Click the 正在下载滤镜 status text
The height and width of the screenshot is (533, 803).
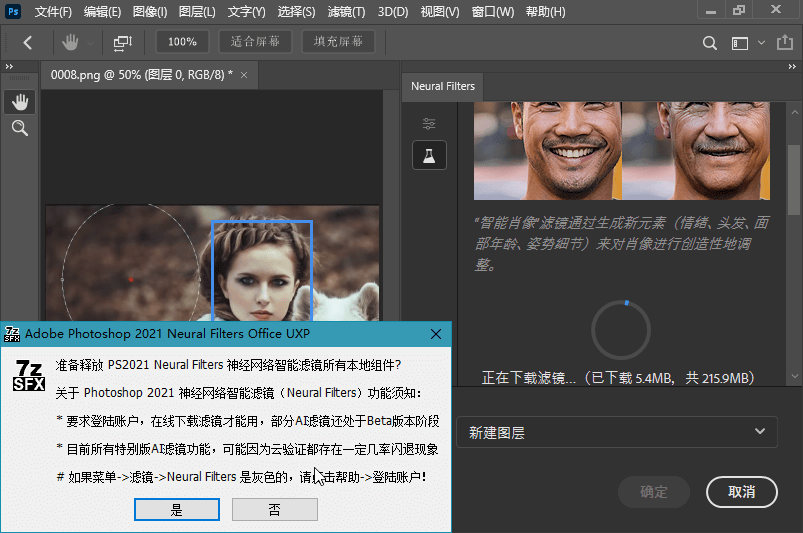(x=618, y=378)
